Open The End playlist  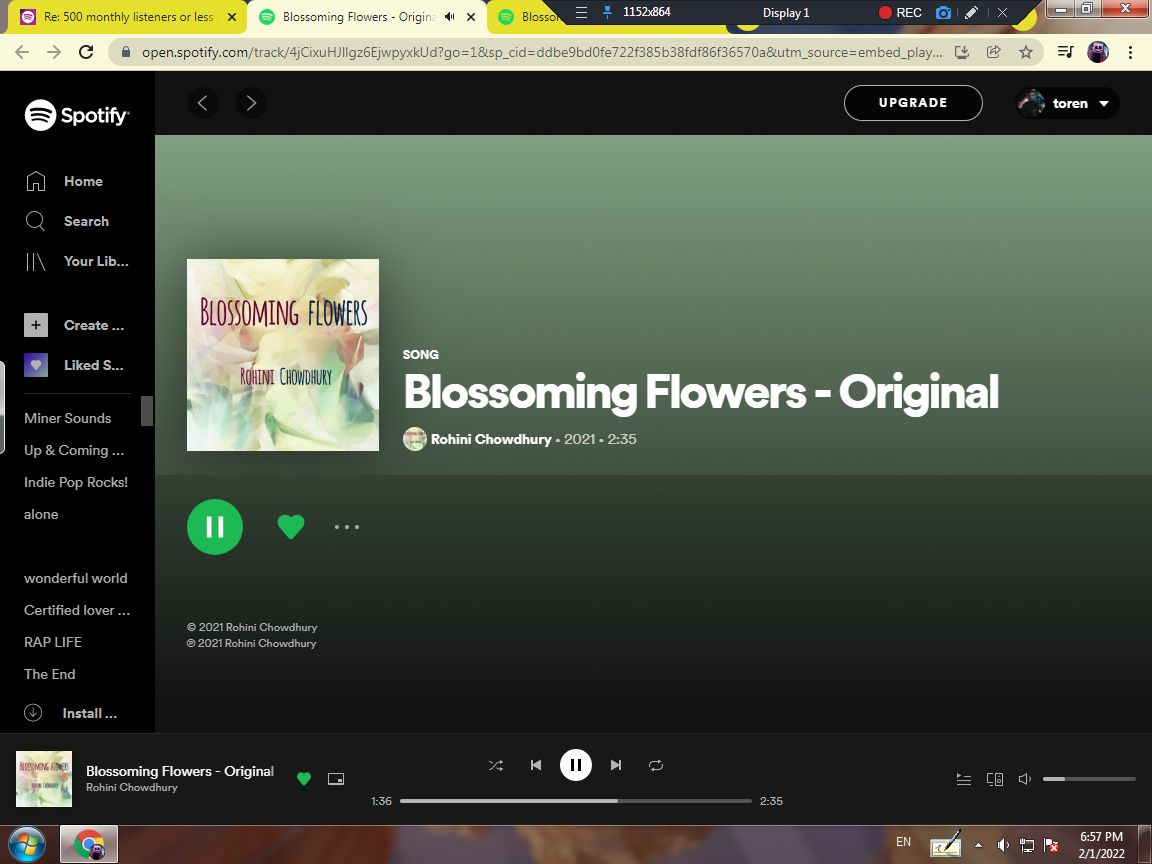coord(49,674)
